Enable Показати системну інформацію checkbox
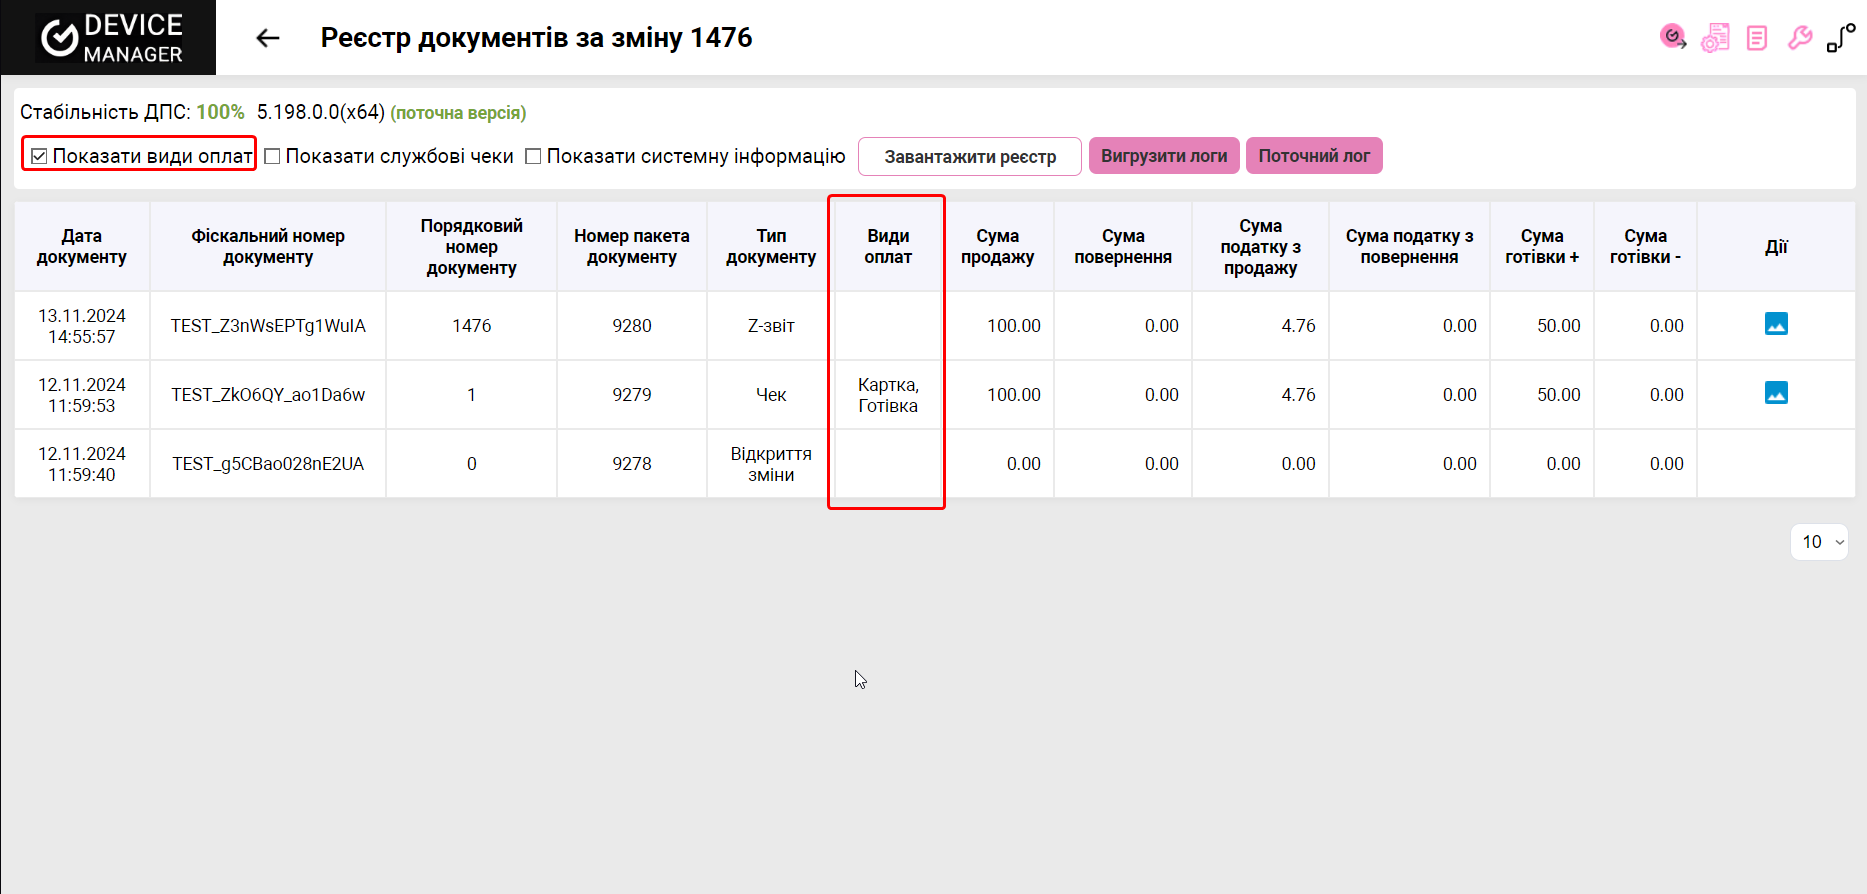 pos(533,156)
